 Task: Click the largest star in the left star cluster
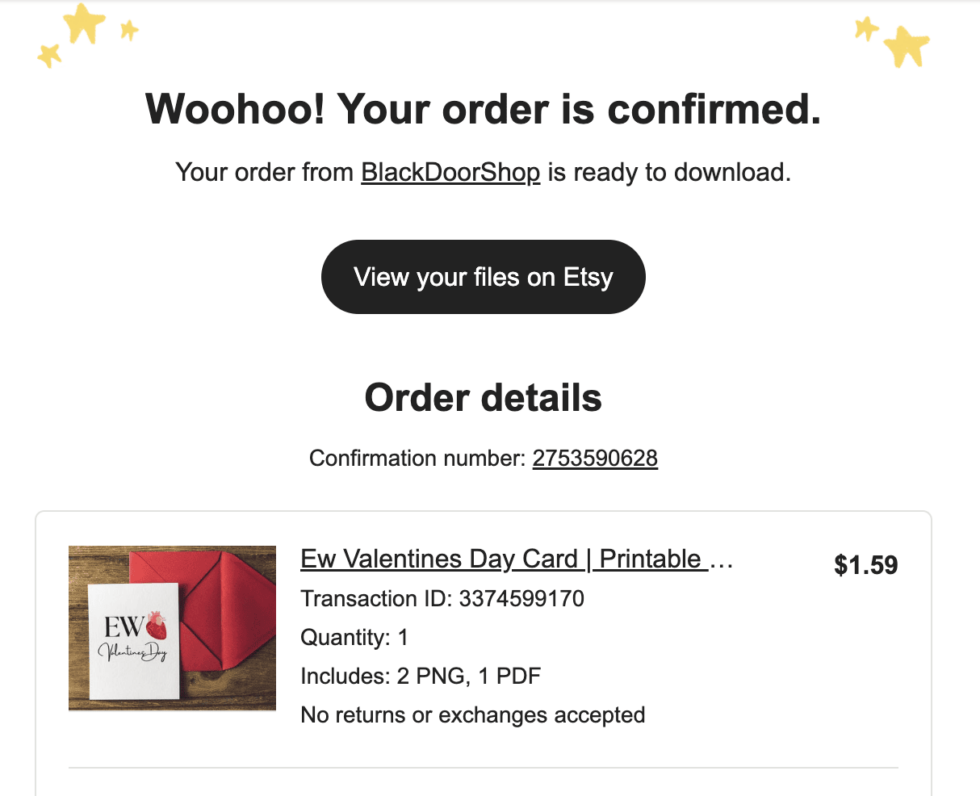click(84, 22)
